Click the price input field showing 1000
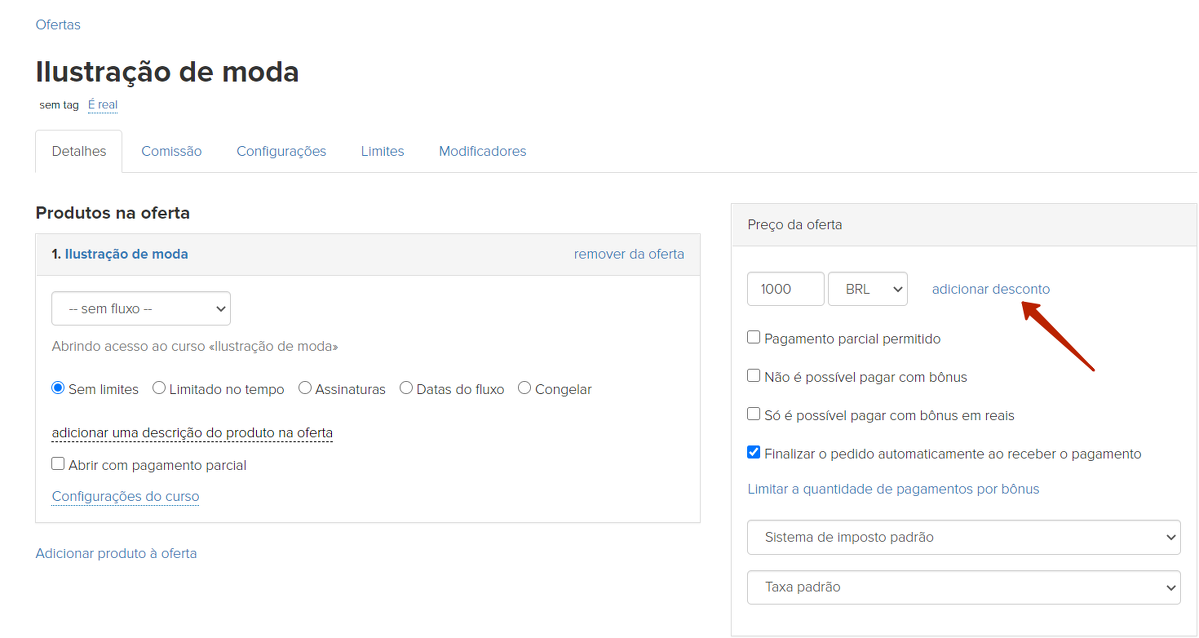Image resolution: width=1199 pixels, height=638 pixels. click(x=785, y=289)
